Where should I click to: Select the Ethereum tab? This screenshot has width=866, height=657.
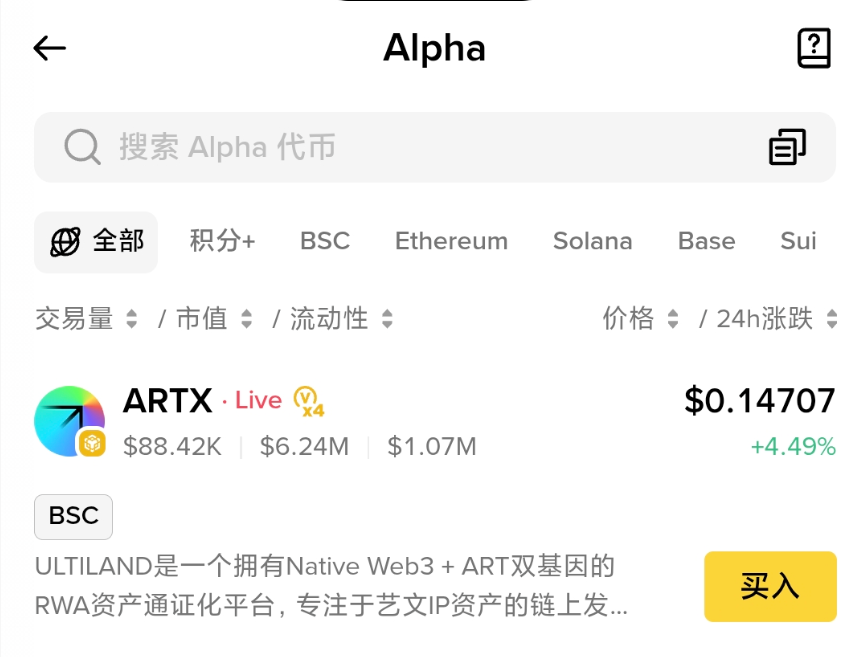[451, 241]
